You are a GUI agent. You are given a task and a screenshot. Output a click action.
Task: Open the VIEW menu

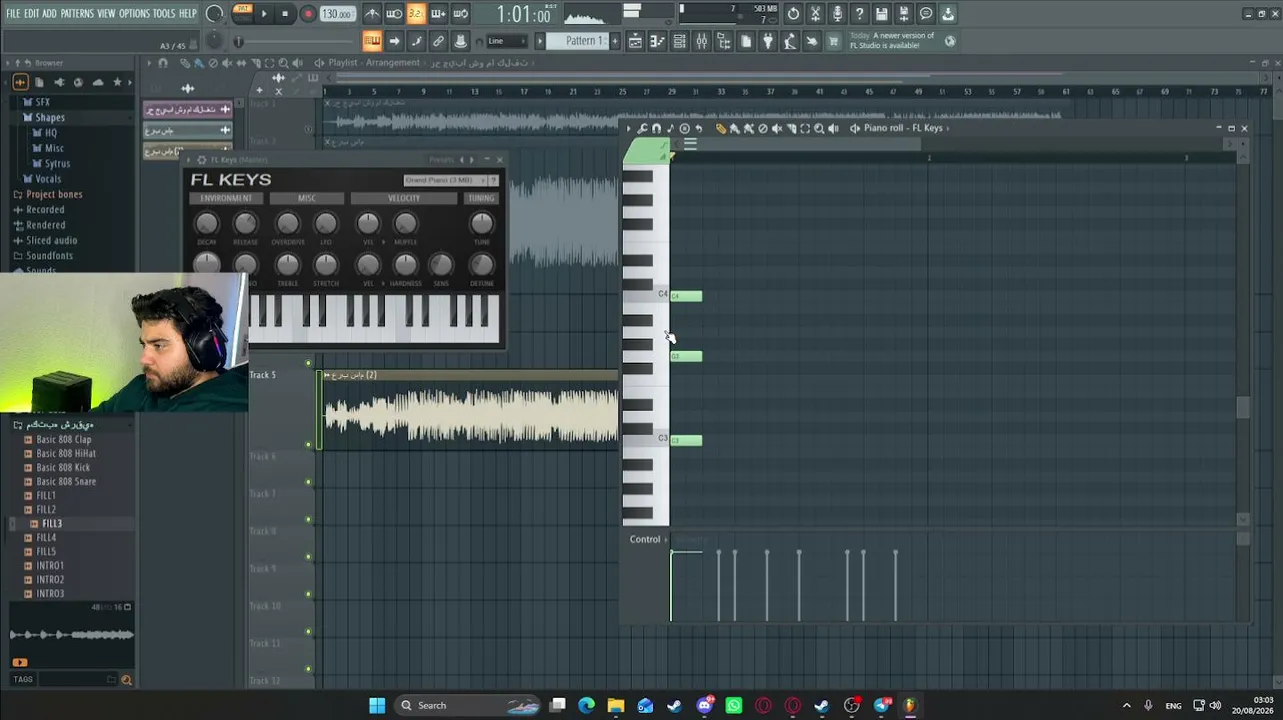point(106,14)
